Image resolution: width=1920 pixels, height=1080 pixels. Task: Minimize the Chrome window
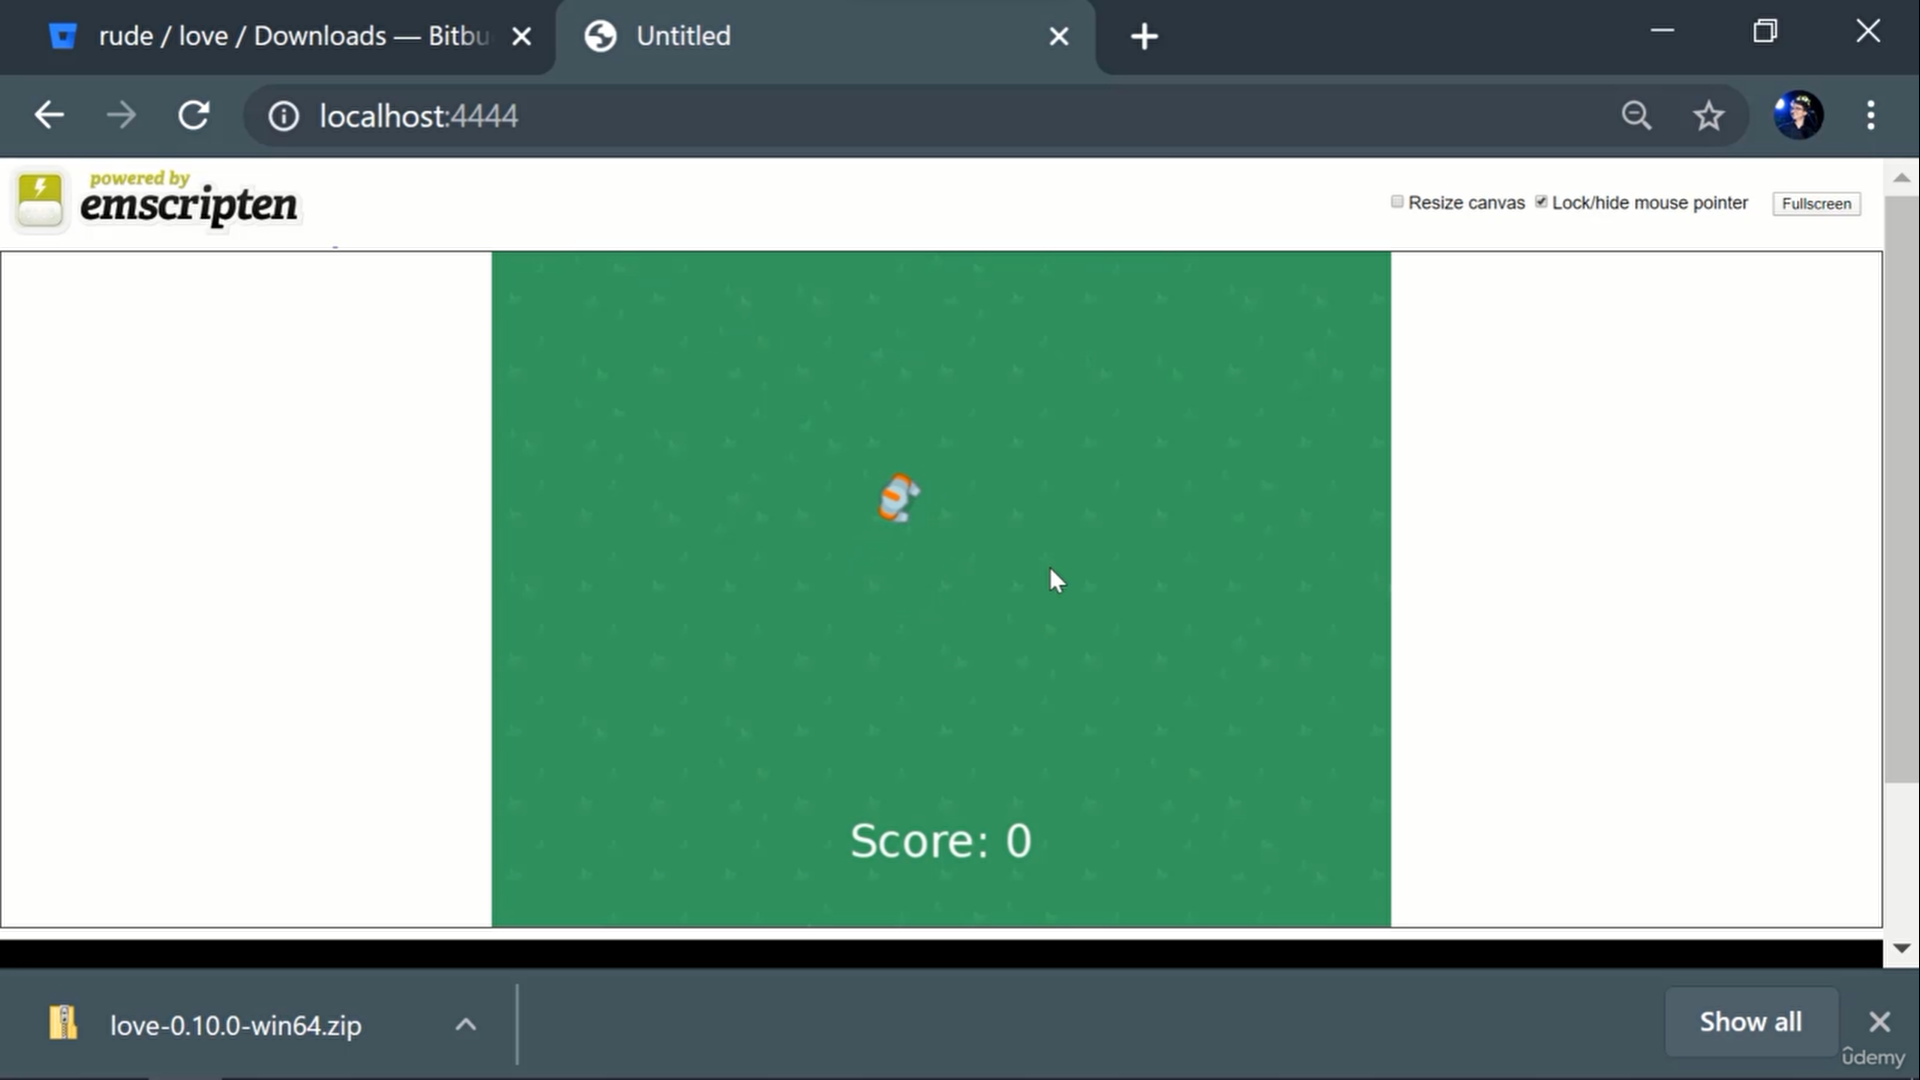[x=1662, y=31]
